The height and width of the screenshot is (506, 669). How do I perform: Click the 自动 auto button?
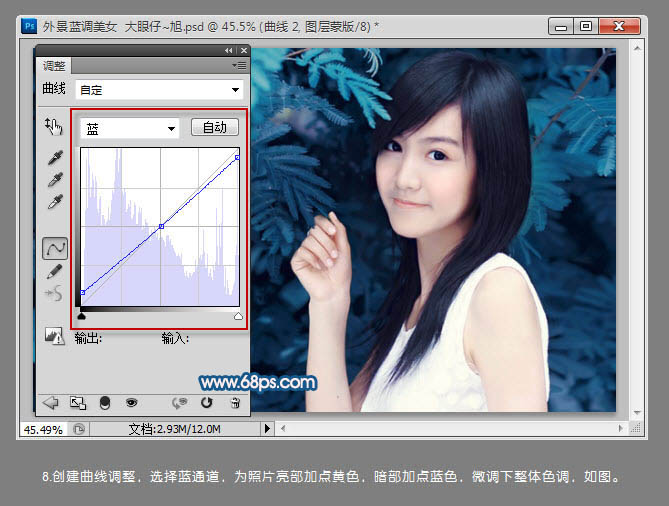click(x=214, y=127)
